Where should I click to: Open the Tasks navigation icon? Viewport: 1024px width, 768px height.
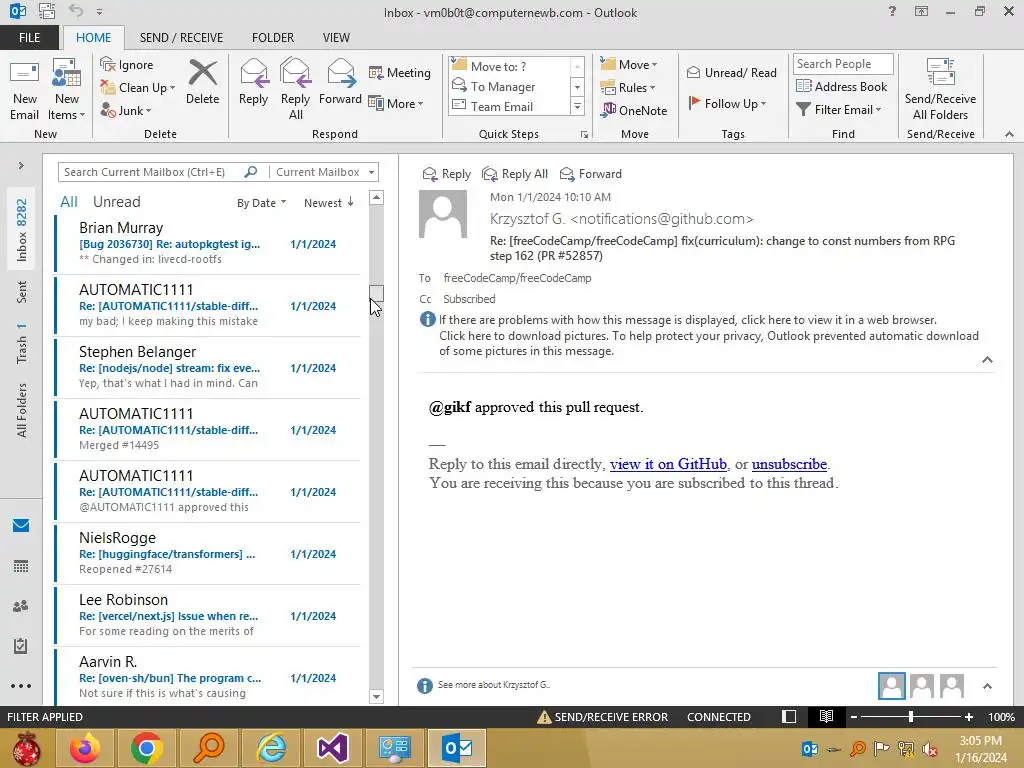pos(21,646)
